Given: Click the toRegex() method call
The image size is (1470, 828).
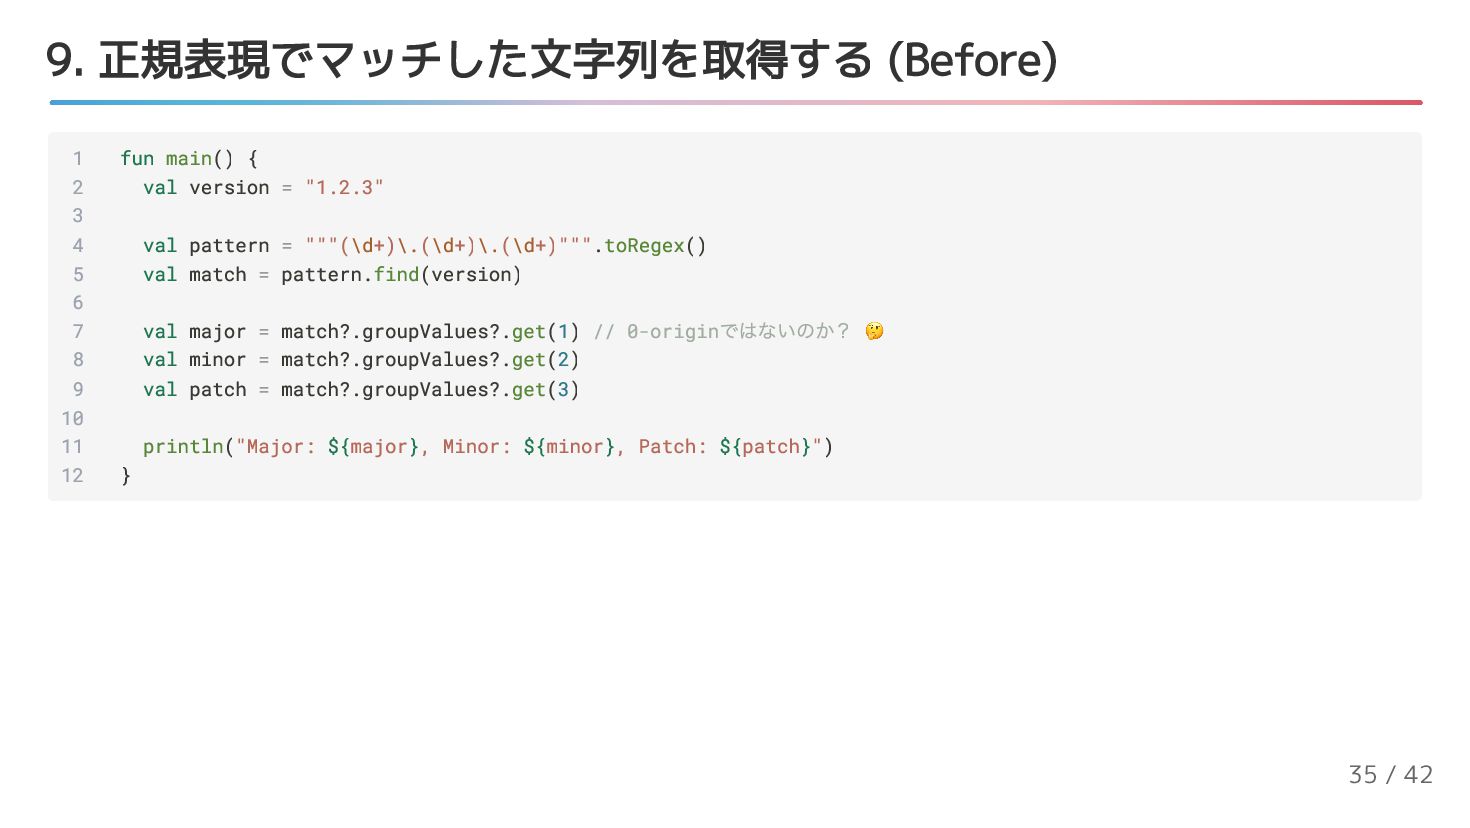Looking at the screenshot, I should pyautogui.click(x=655, y=245).
